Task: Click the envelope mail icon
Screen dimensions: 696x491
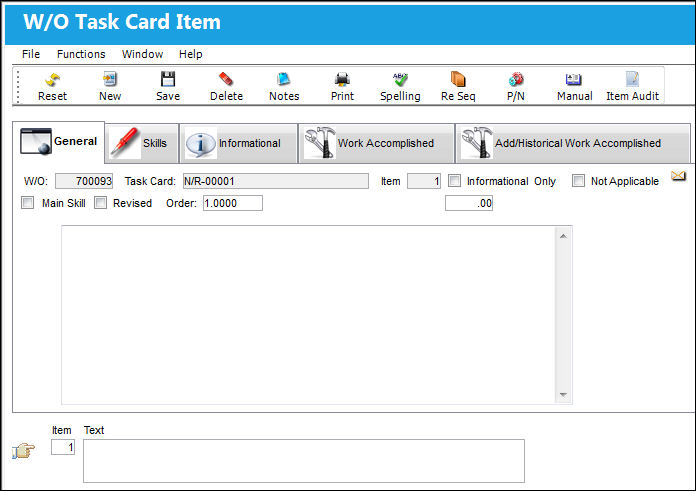Action: point(678,176)
